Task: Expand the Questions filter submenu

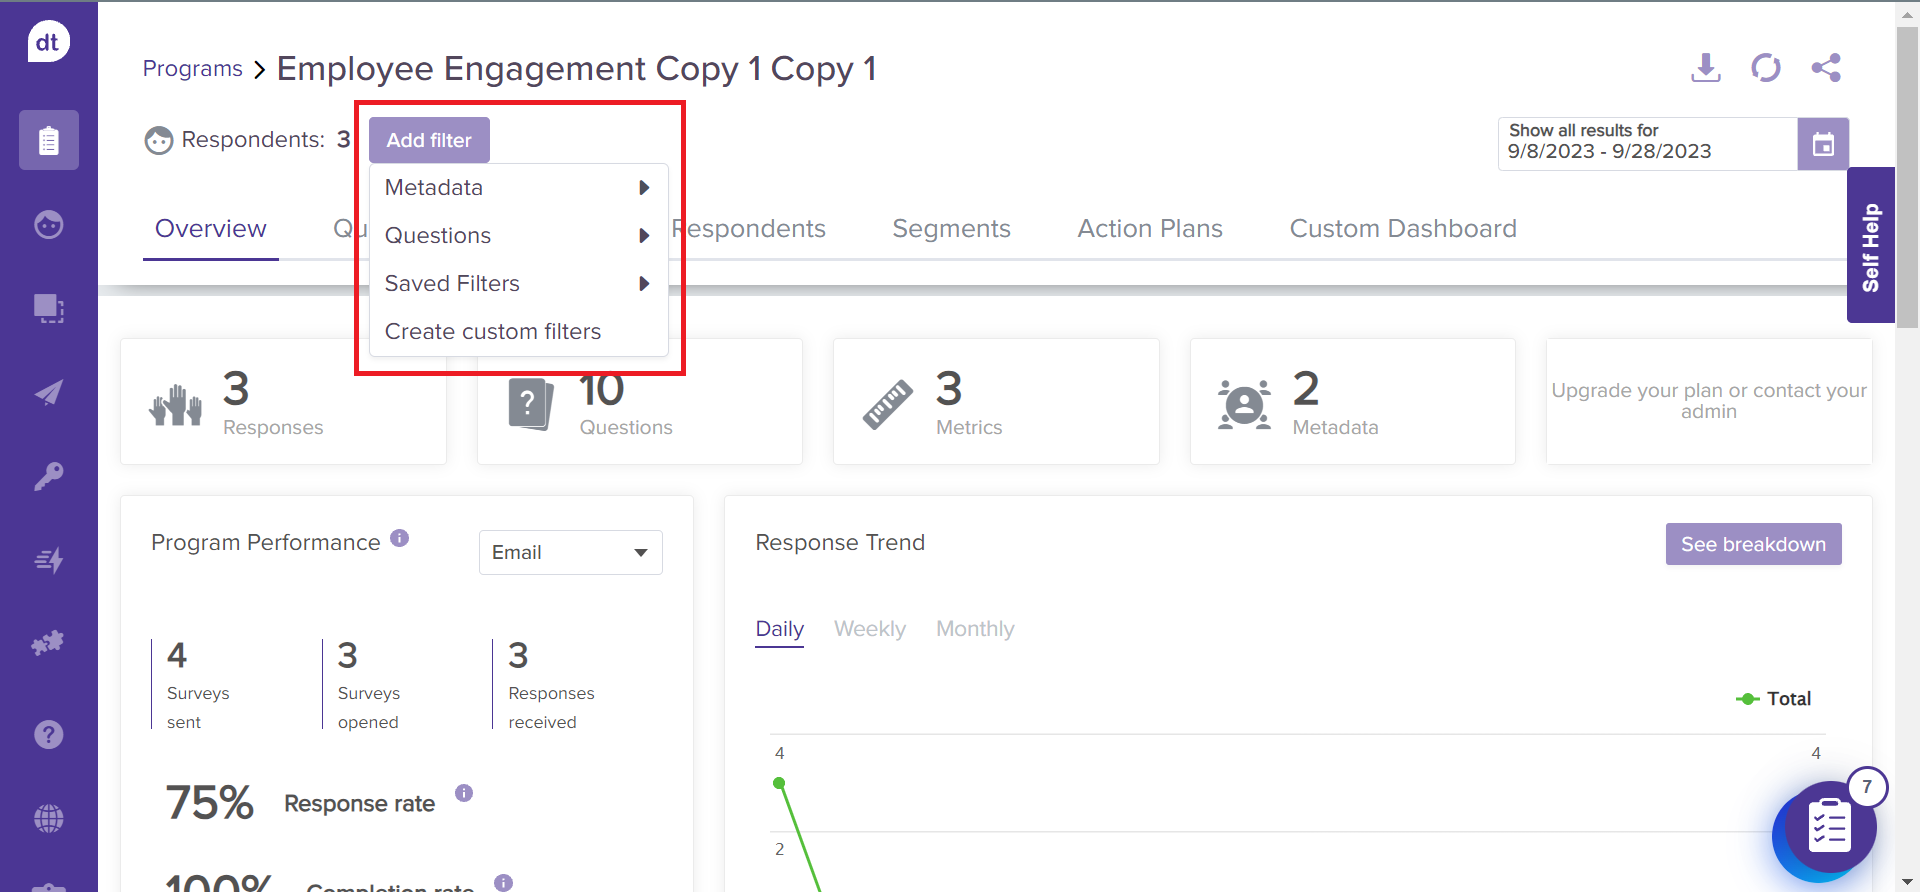Action: (x=518, y=236)
